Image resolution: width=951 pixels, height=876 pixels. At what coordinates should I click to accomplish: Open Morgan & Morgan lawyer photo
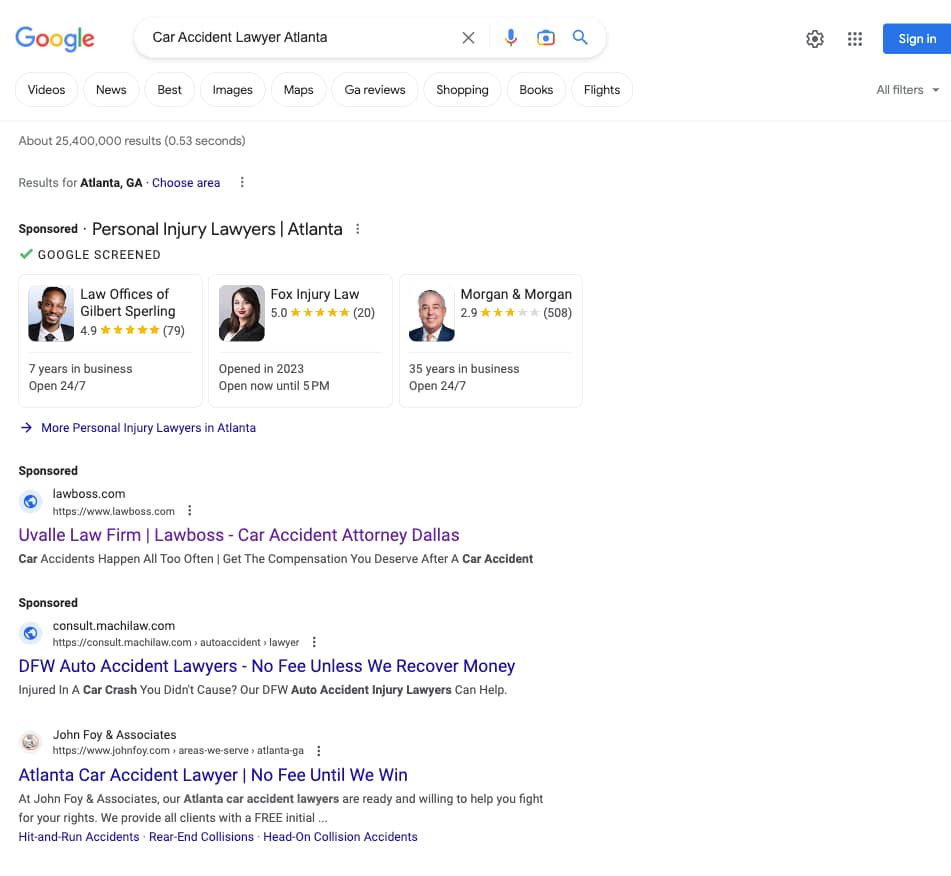click(x=431, y=314)
